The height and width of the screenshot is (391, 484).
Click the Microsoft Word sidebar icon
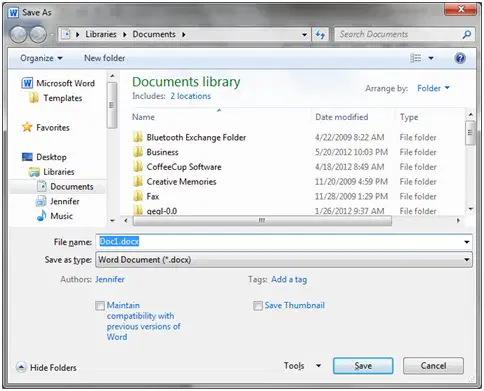(x=27, y=83)
